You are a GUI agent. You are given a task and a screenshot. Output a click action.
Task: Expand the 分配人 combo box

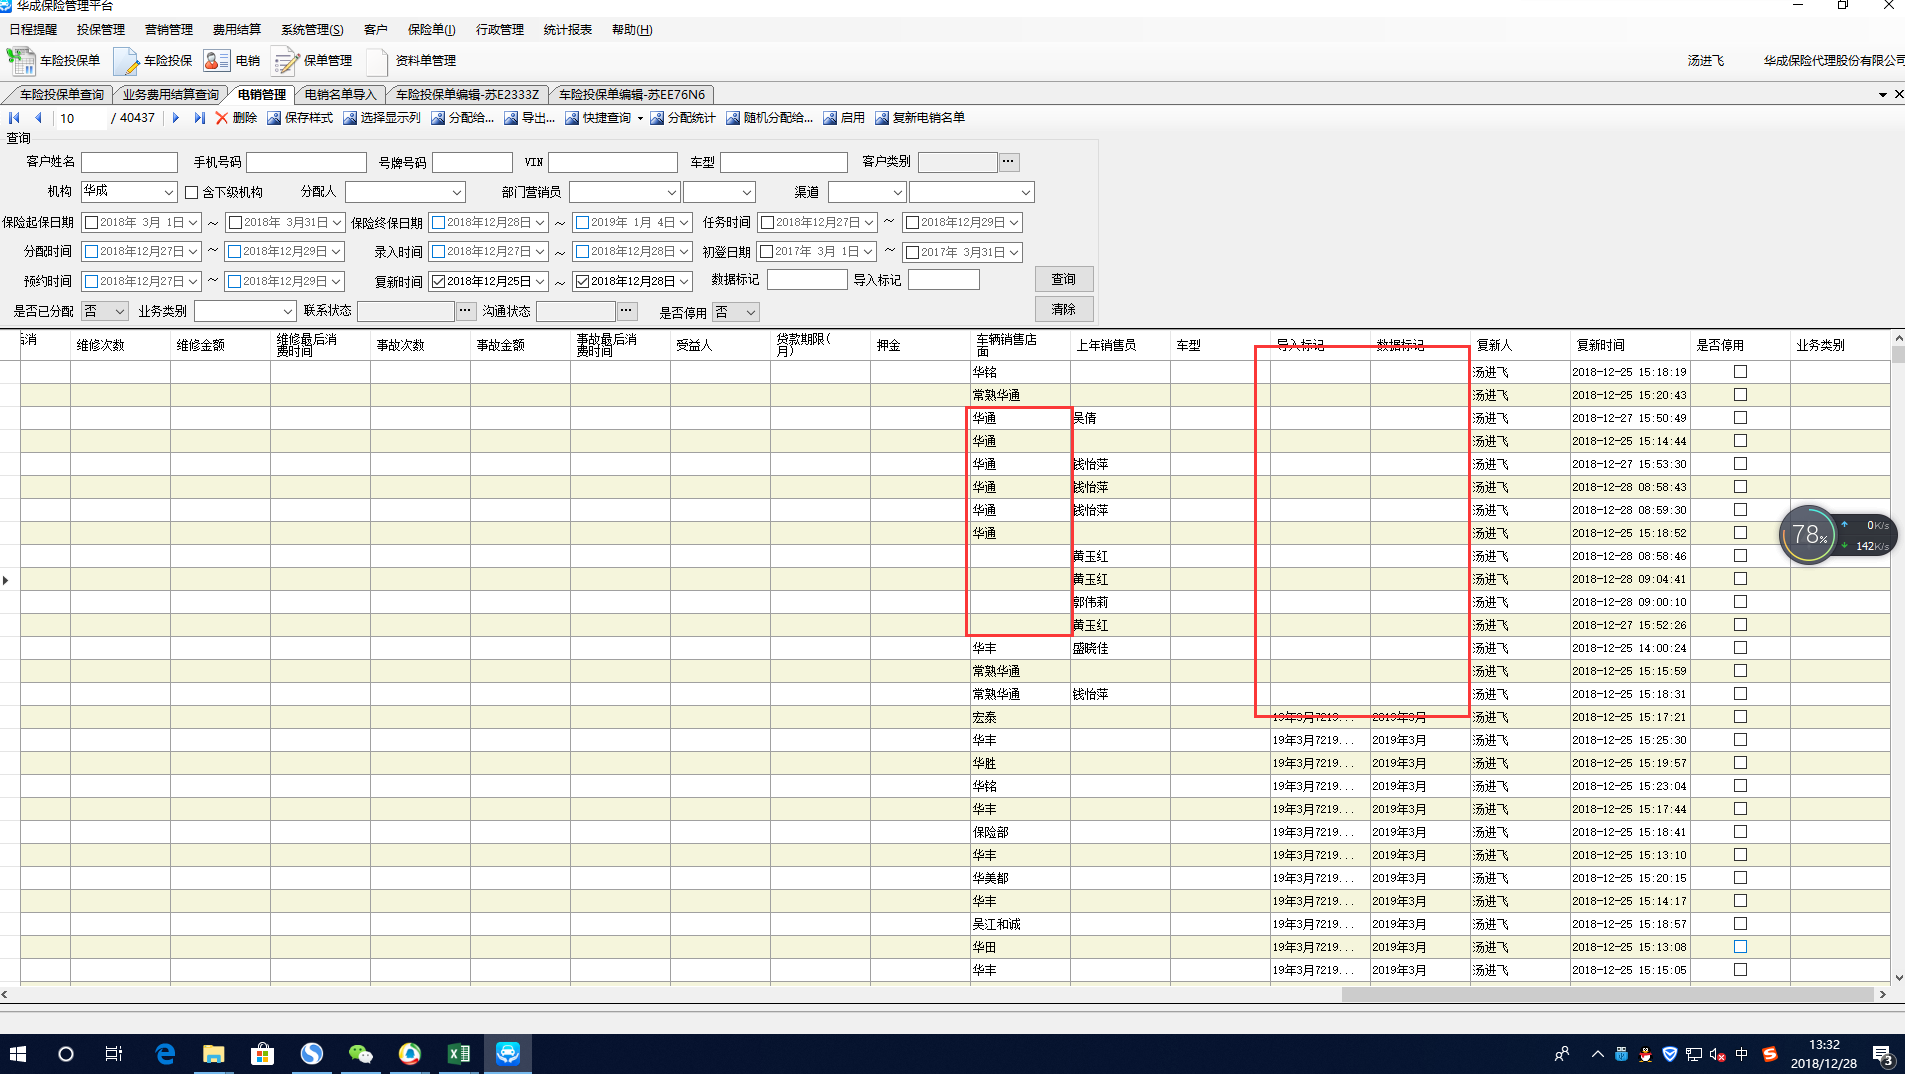click(x=456, y=192)
